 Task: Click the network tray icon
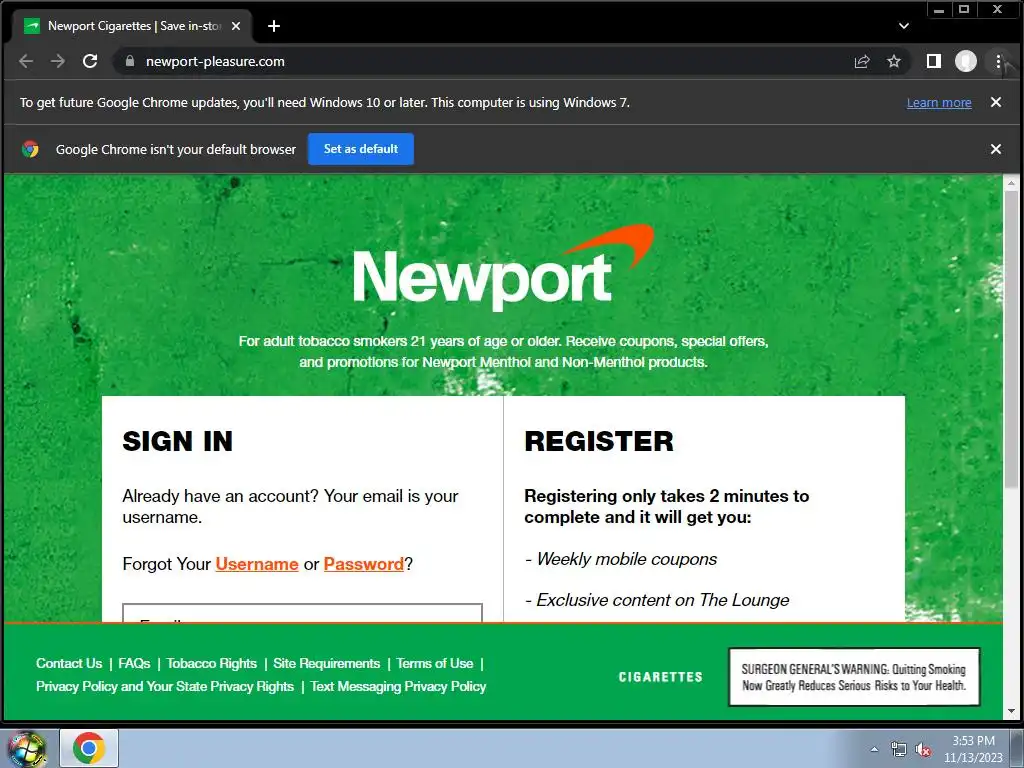(x=899, y=749)
